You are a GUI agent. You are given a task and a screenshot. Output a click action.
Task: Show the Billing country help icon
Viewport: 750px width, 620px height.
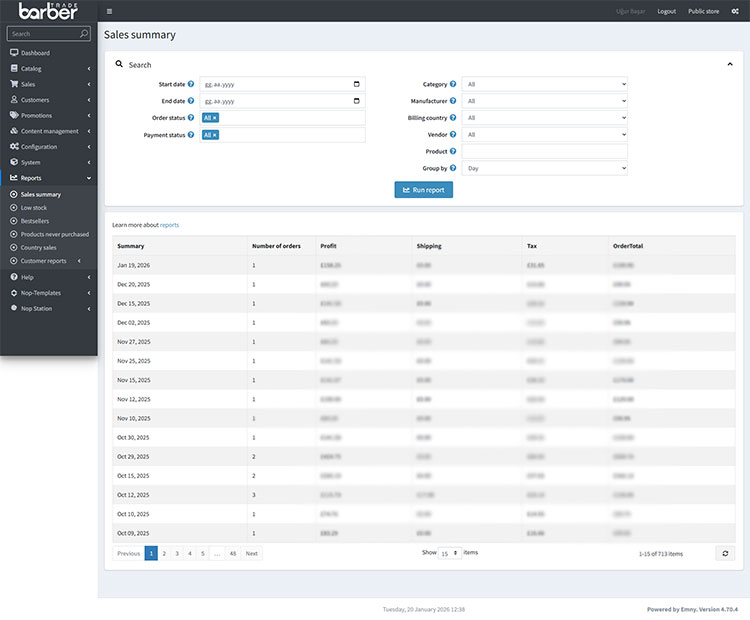(453, 118)
